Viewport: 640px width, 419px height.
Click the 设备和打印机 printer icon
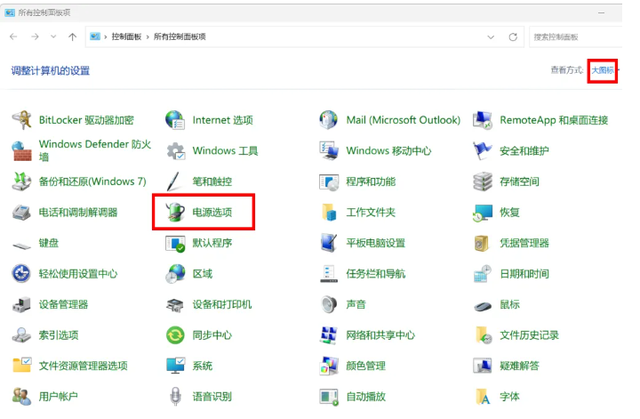pos(175,305)
